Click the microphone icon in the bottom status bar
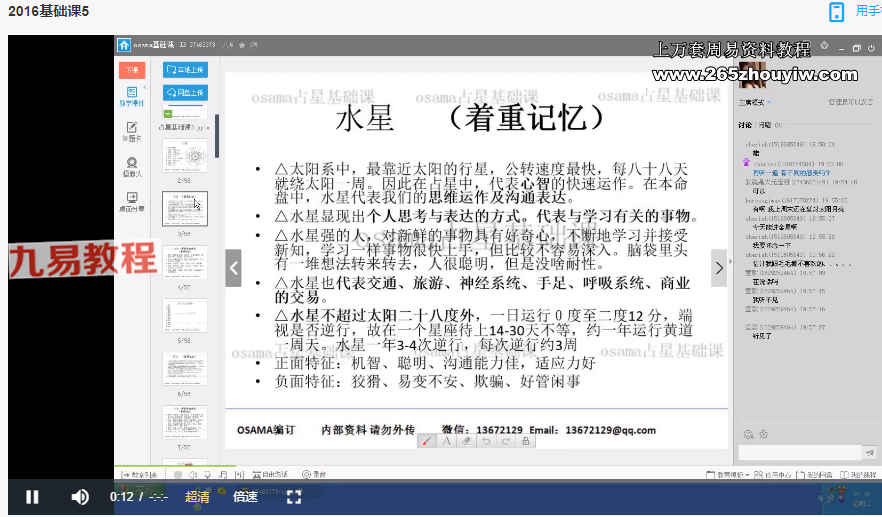Image resolution: width=882 pixels, height=517 pixels. [x=207, y=475]
